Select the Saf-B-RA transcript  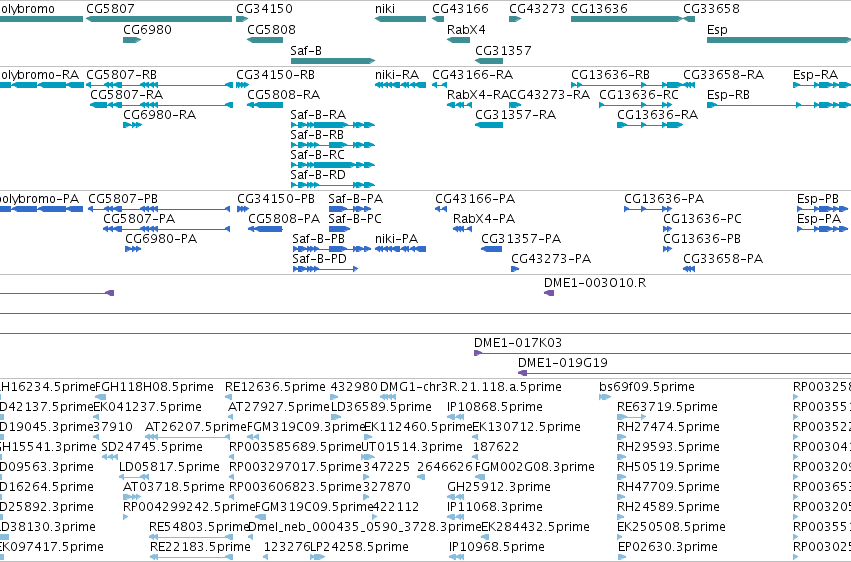[333, 125]
